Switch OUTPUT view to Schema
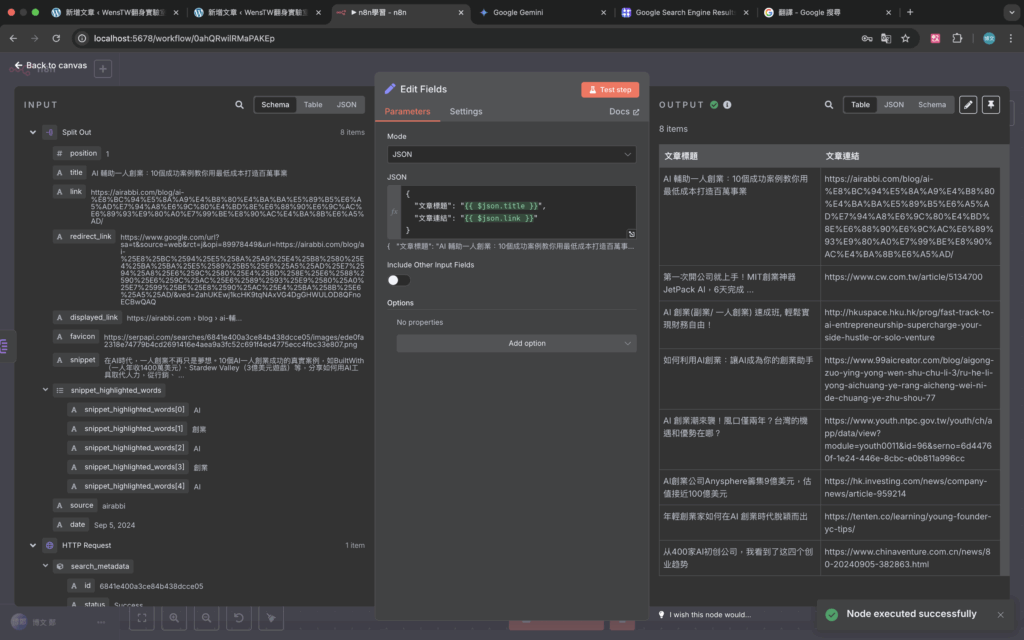This screenshot has height=640, width=1024. [x=931, y=104]
